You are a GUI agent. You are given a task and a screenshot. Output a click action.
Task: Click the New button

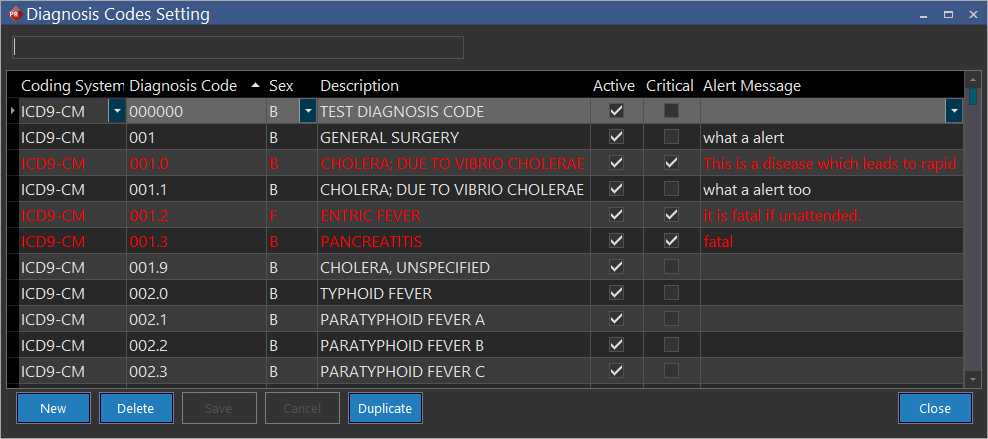(x=53, y=409)
